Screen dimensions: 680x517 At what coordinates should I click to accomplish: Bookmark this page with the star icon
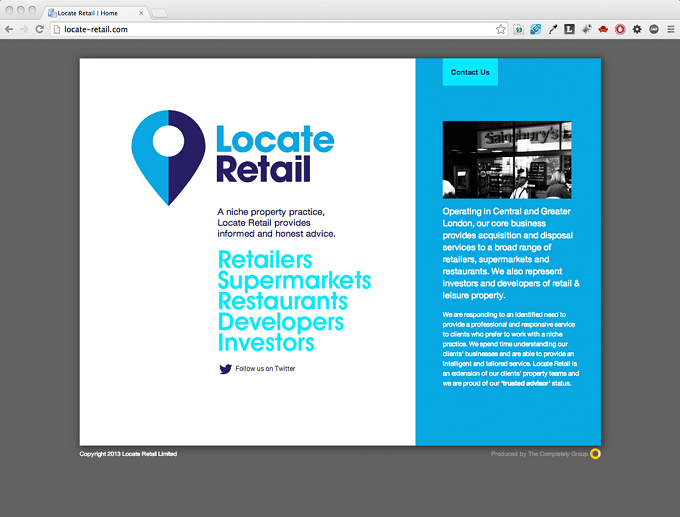pyautogui.click(x=500, y=29)
